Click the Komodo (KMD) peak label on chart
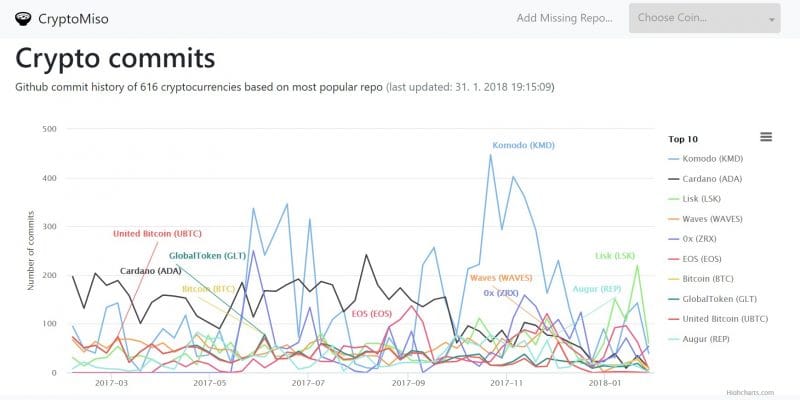Screen dimensions: 800x400 tap(523, 145)
